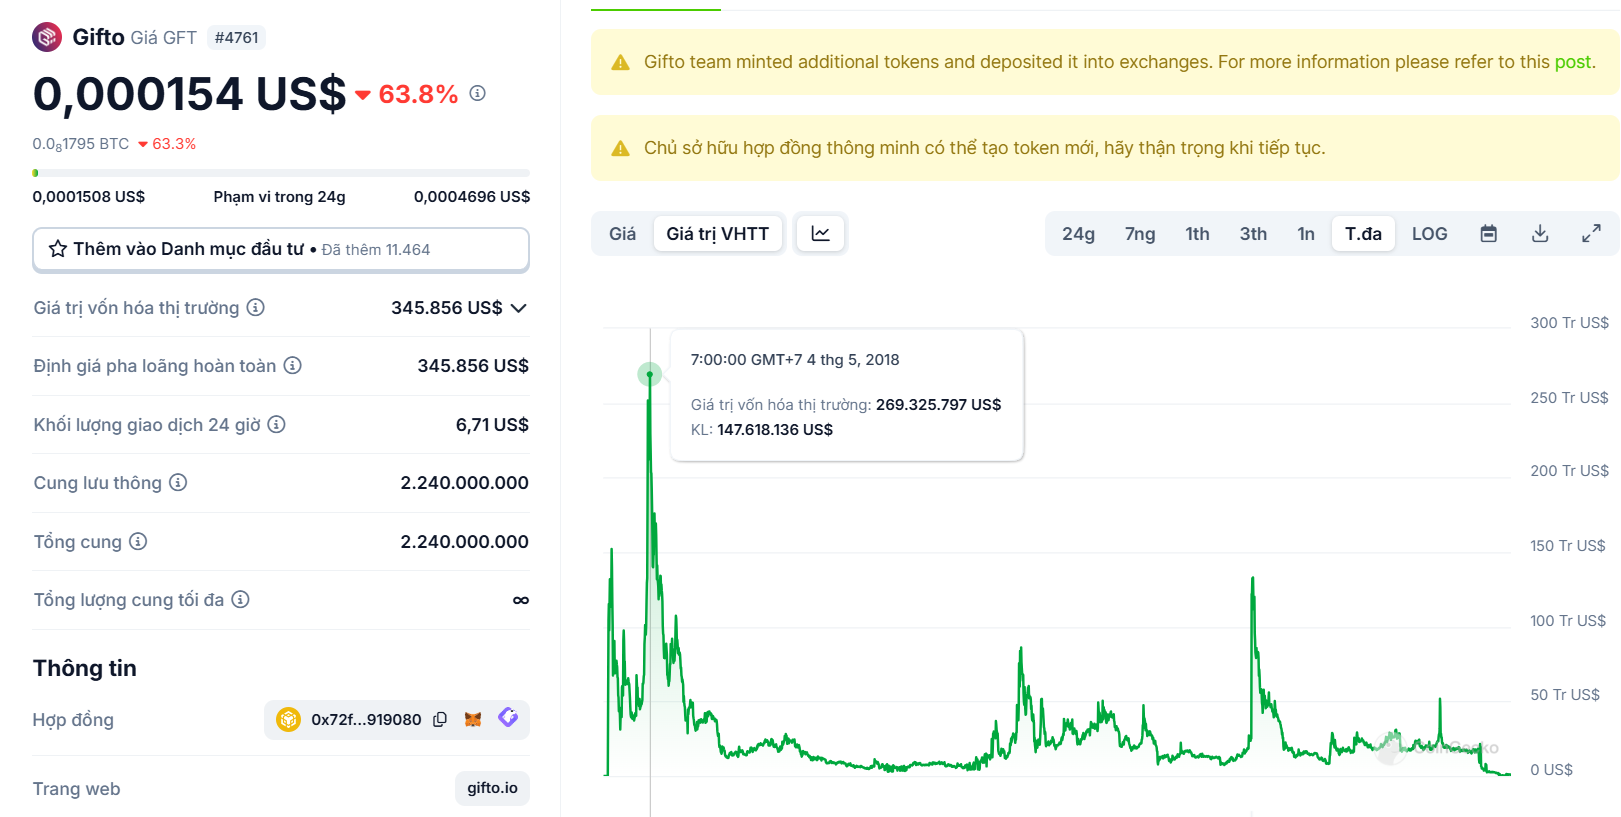This screenshot has height=817, width=1621.
Task: Click the 0.0₈1795 BTC price text
Action: click(x=81, y=144)
